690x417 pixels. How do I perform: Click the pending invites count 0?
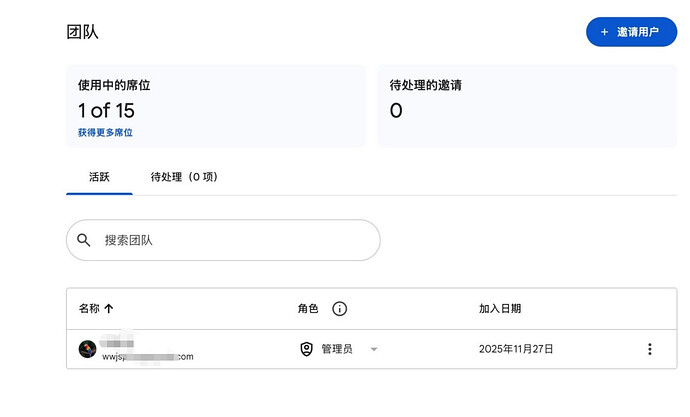pyautogui.click(x=396, y=110)
